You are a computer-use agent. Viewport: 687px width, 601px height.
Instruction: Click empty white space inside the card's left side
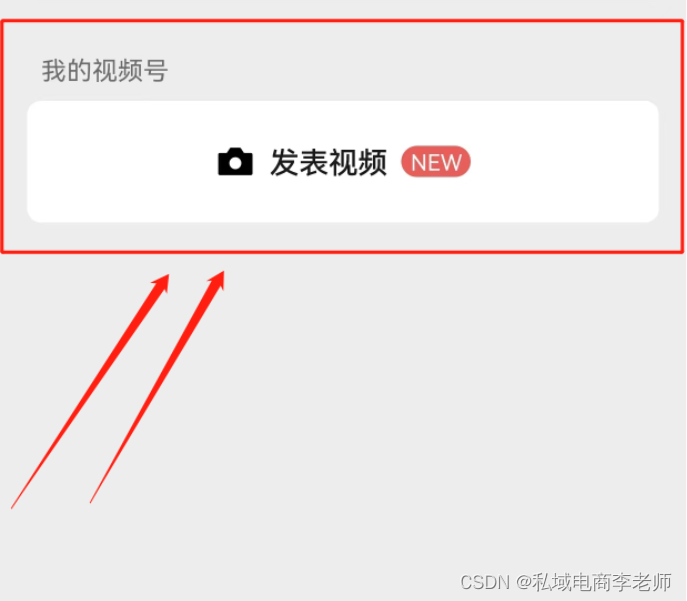[x=118, y=162]
